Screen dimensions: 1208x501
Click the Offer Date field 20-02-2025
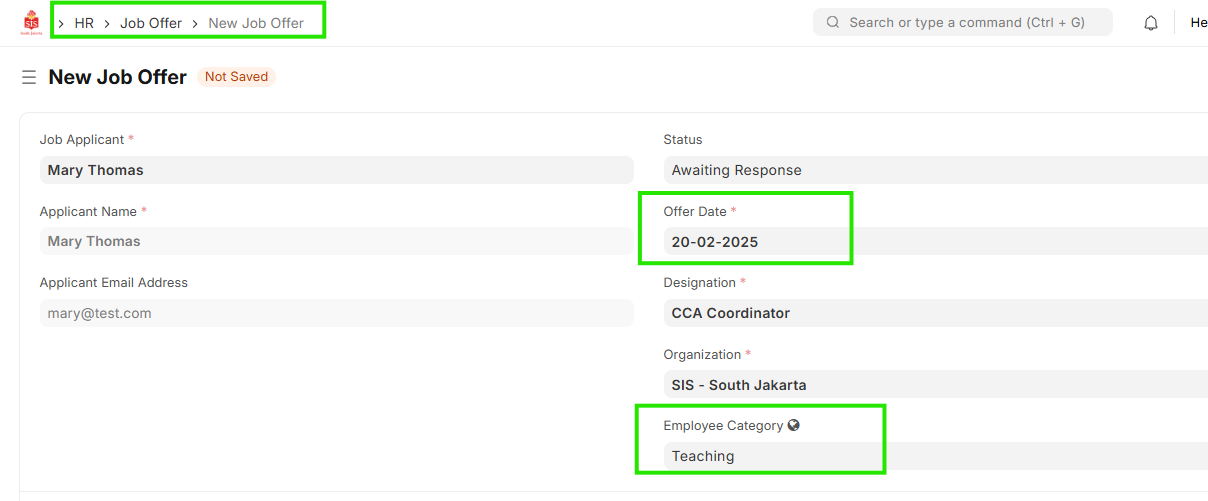click(935, 242)
